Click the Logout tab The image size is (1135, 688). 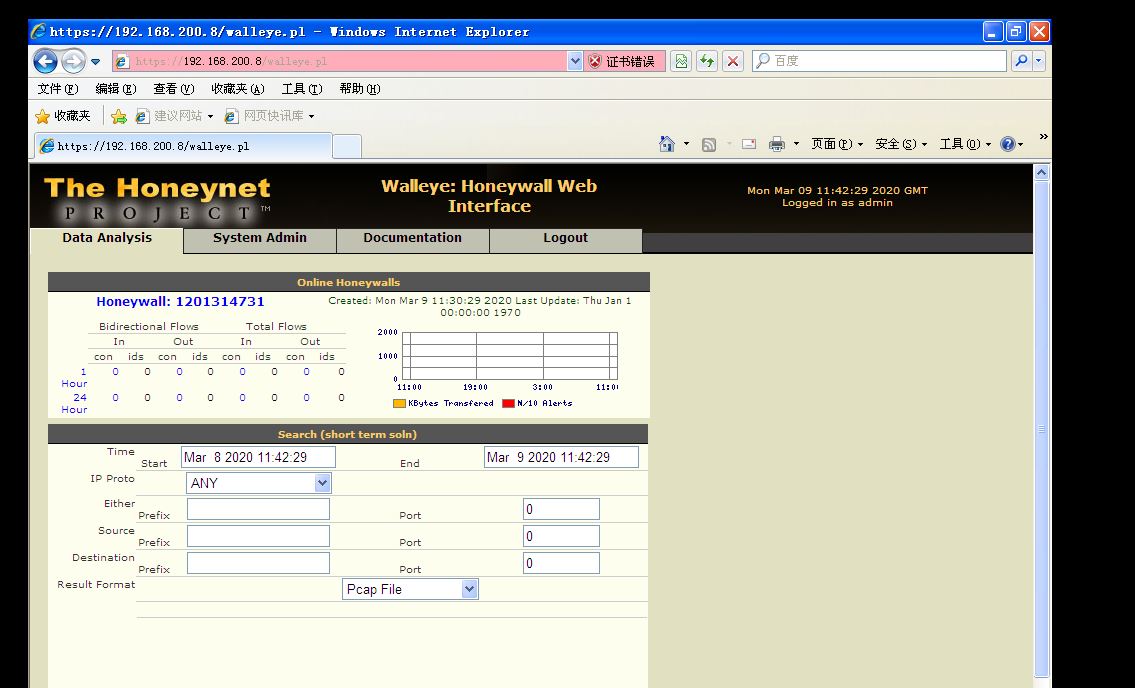565,238
